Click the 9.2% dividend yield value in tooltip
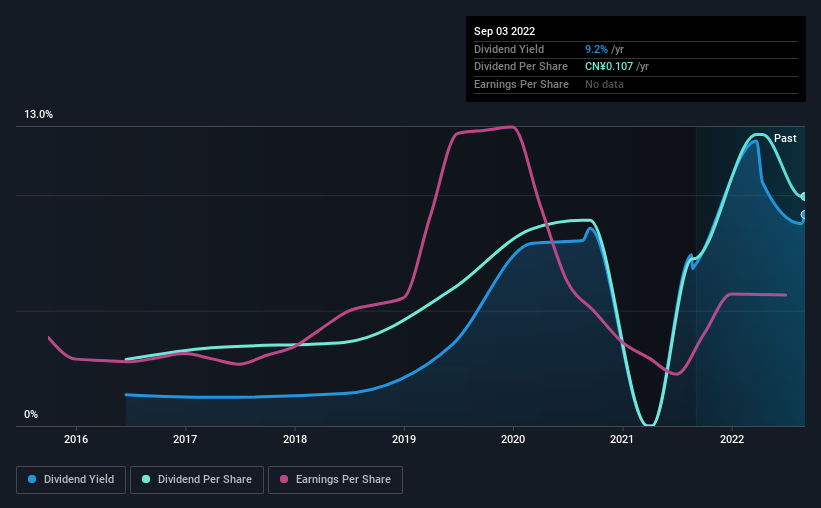This screenshot has width=821, height=508. tap(596, 49)
